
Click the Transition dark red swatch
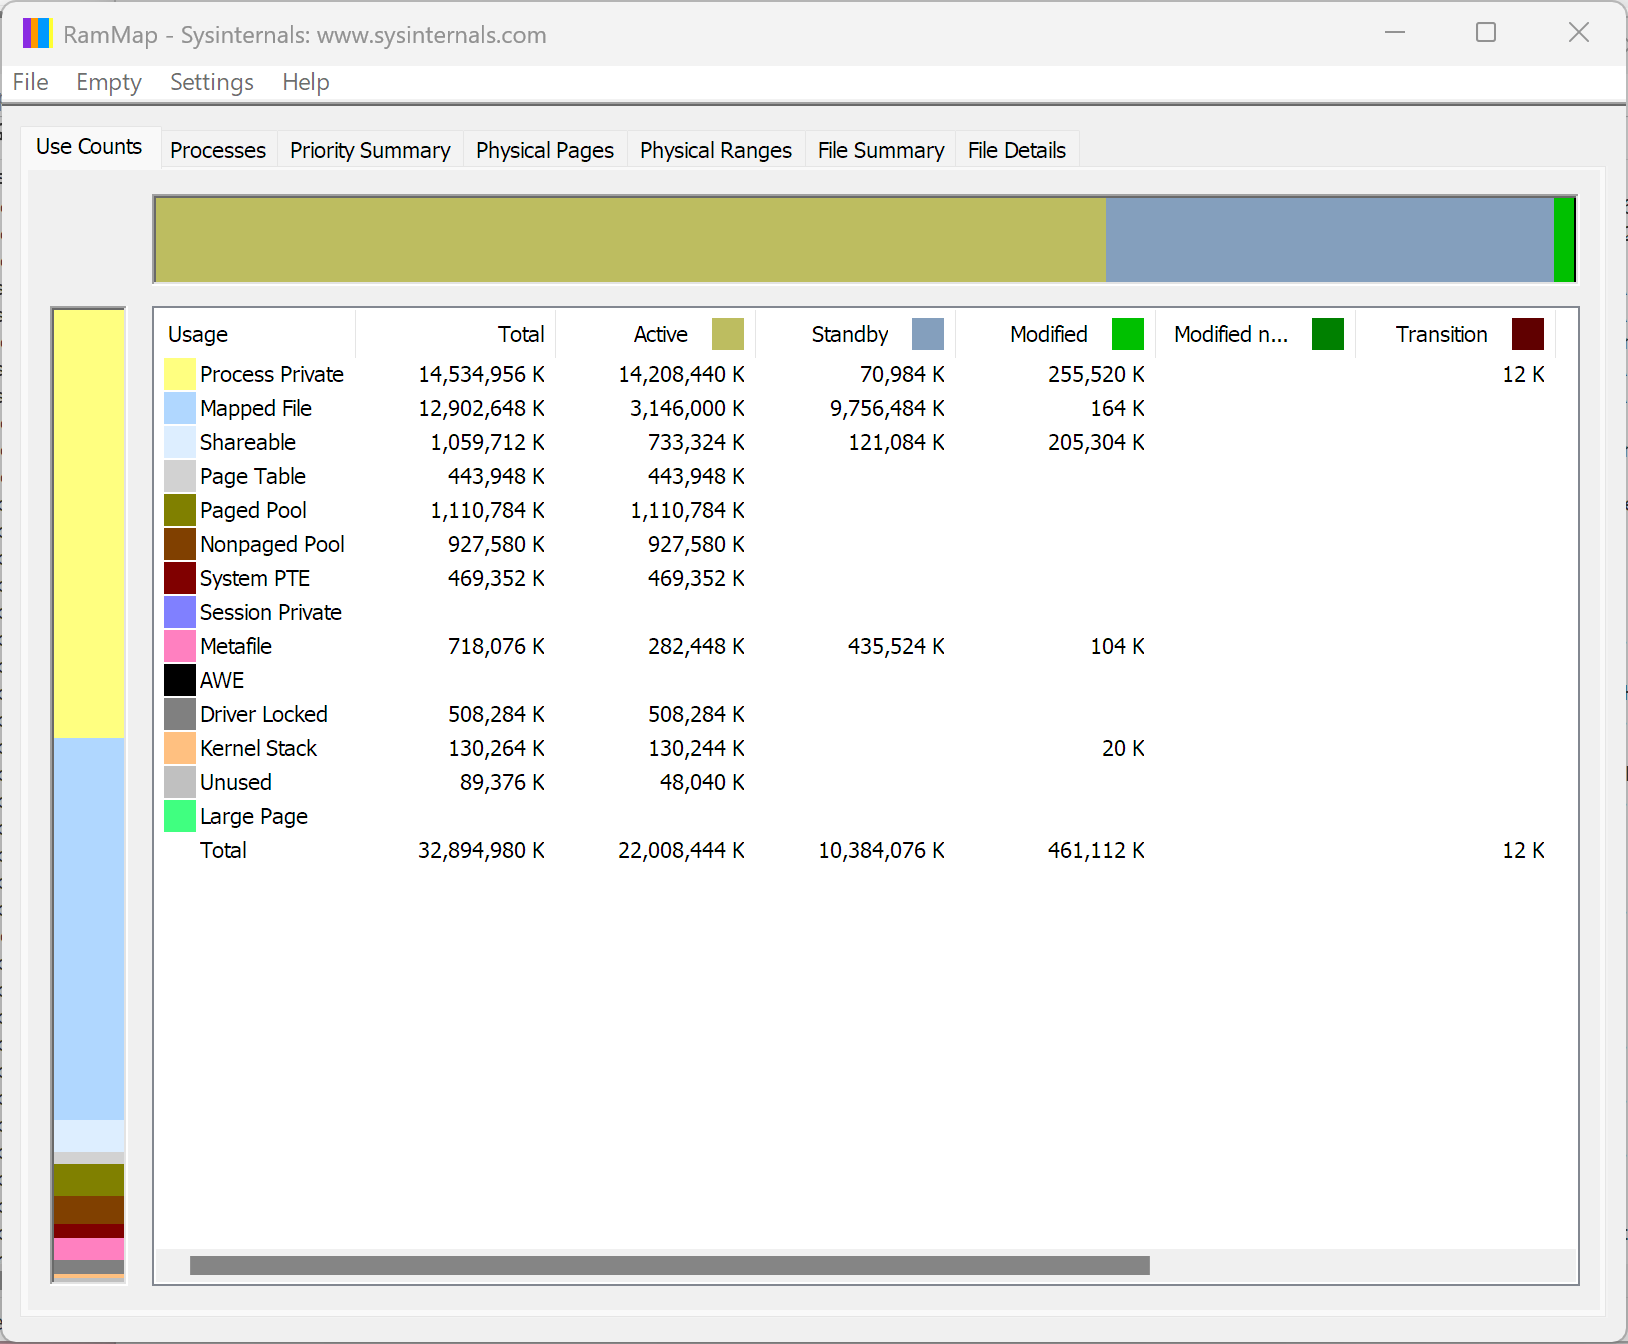tap(1528, 334)
